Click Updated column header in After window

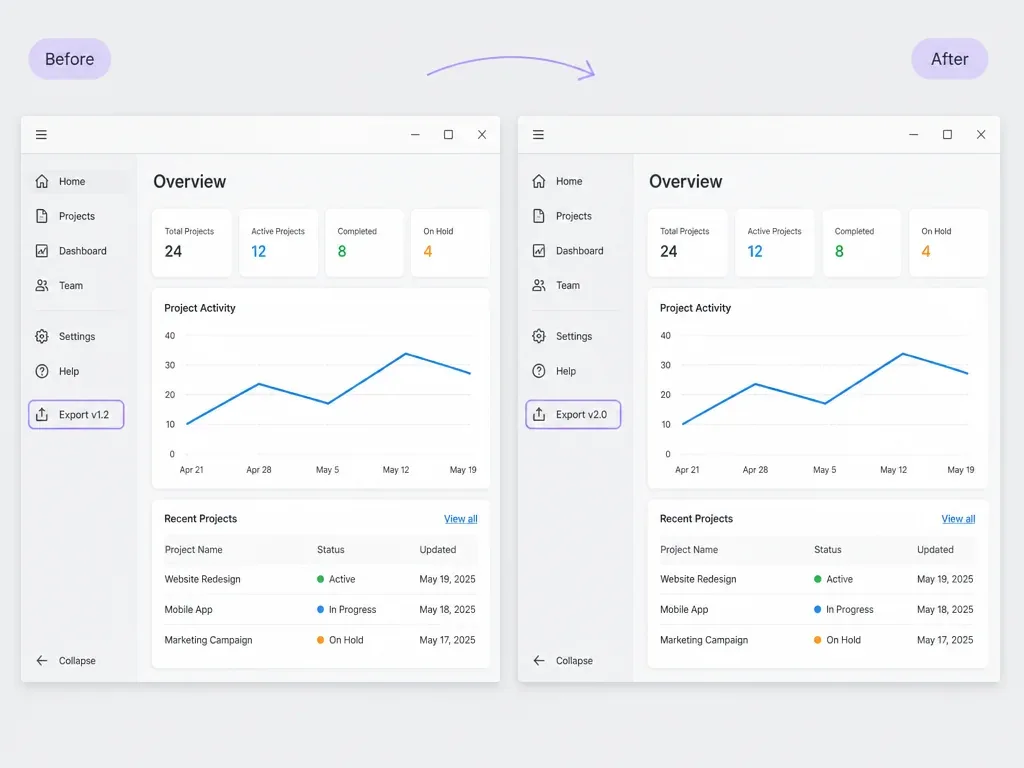pyautogui.click(x=935, y=550)
